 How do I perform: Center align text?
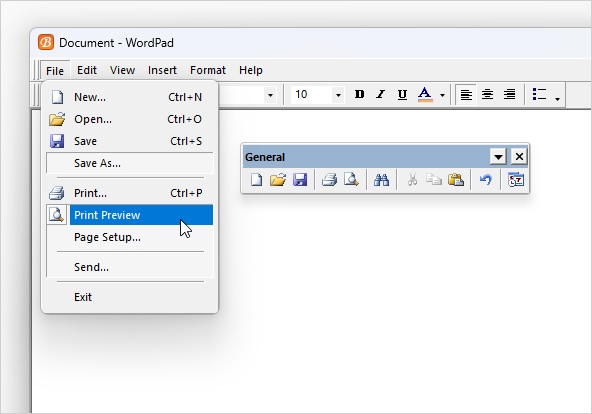(487, 94)
